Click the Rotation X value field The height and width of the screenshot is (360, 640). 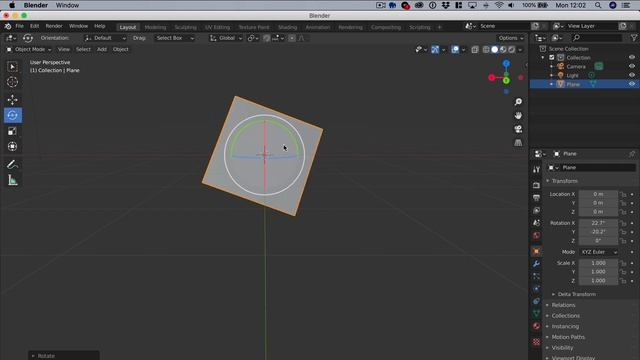[x=598, y=223]
